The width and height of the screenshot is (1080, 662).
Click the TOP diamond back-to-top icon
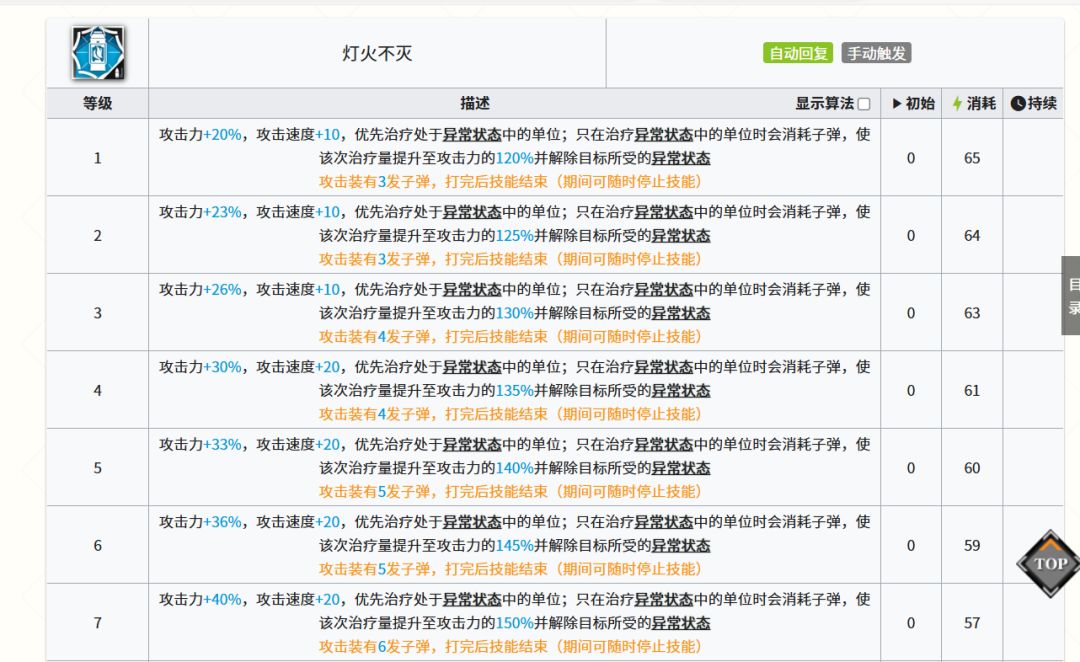(x=1049, y=563)
